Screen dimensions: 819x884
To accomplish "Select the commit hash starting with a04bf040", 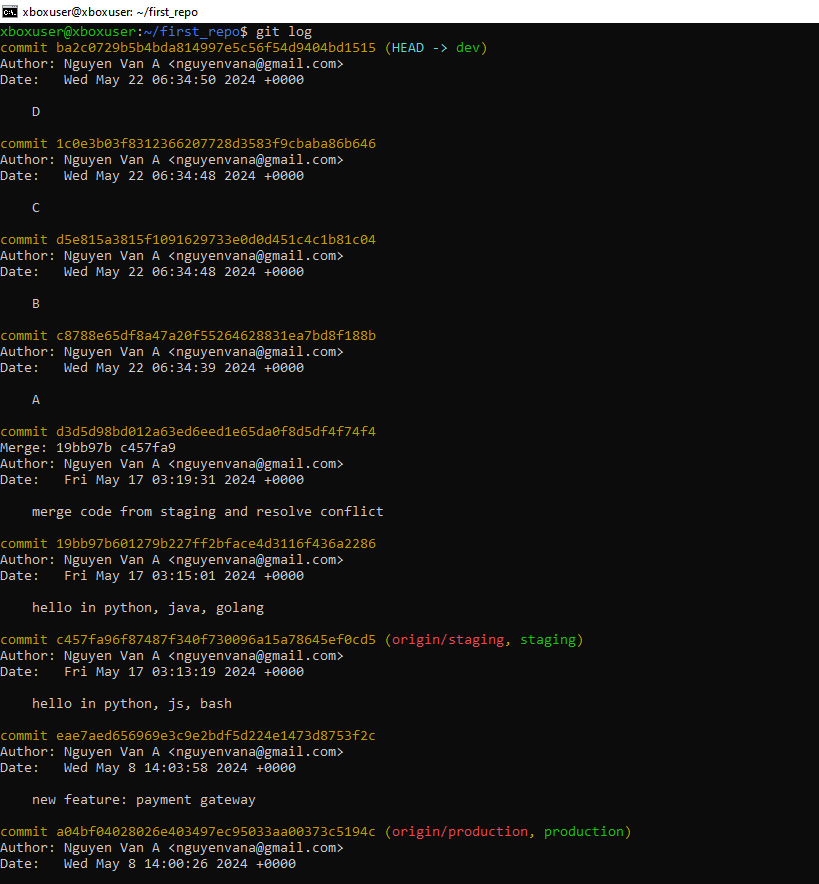I will click(215, 832).
